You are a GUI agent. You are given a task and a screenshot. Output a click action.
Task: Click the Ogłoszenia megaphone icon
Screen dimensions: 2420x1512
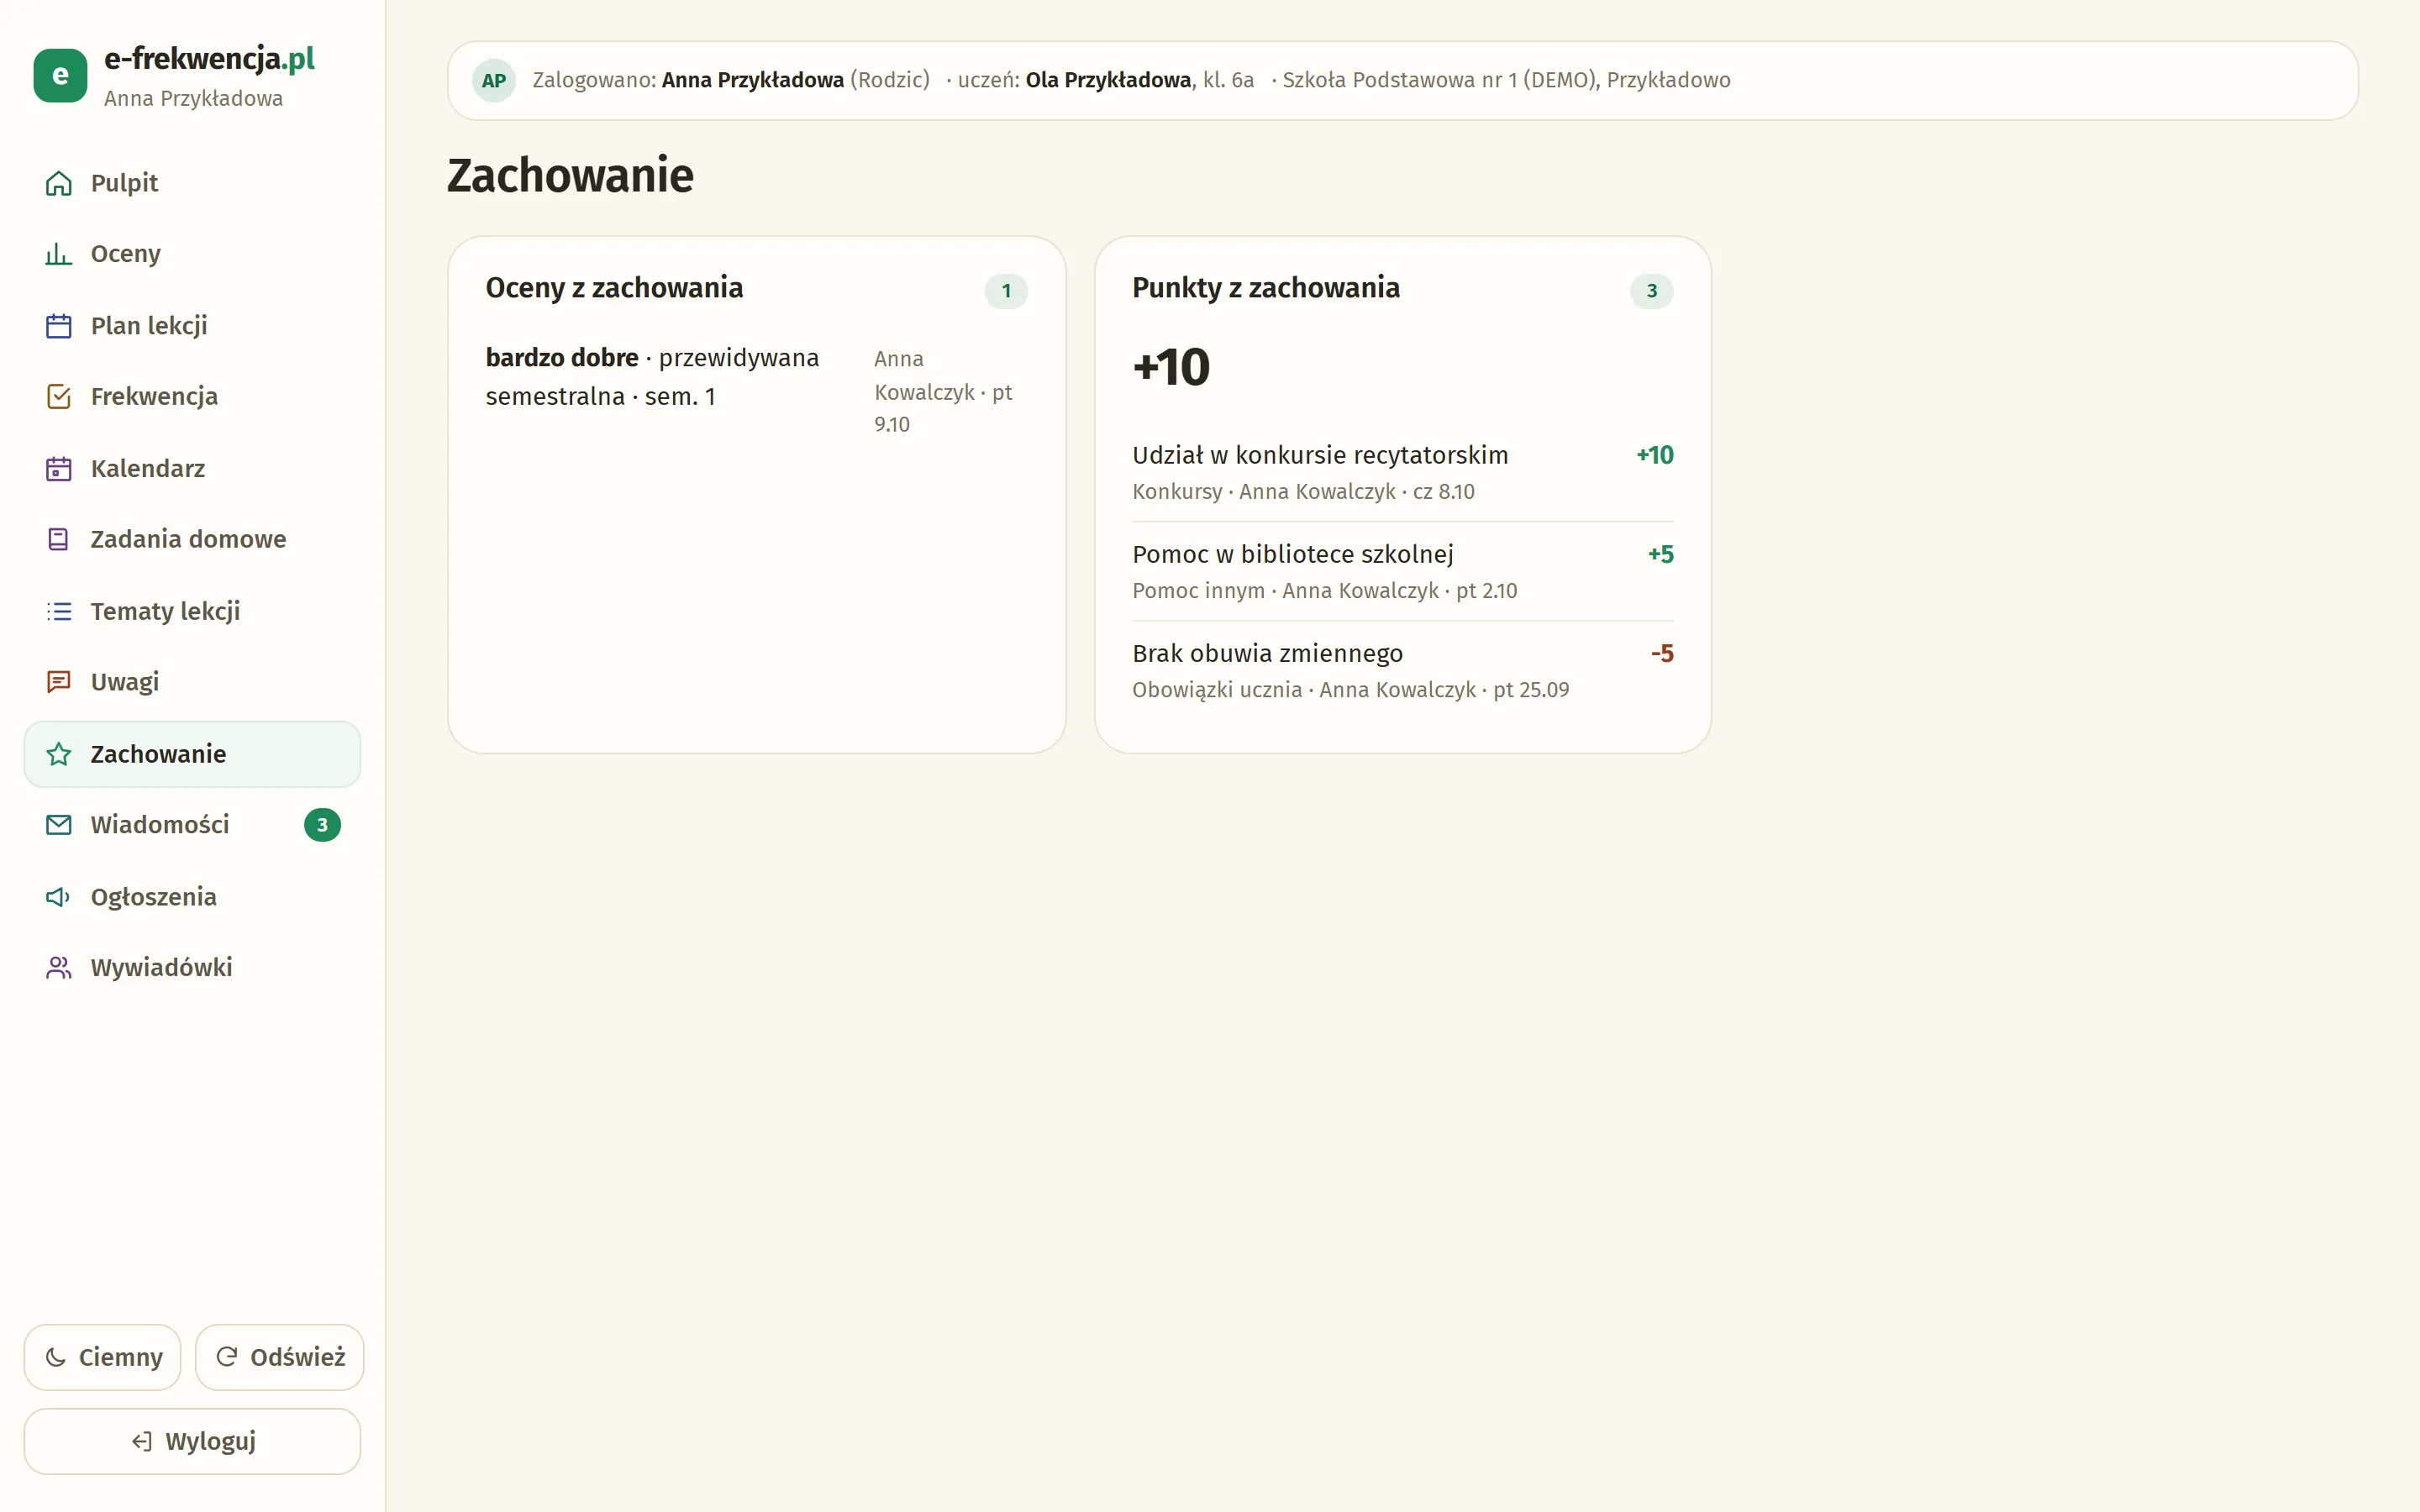pos(59,897)
